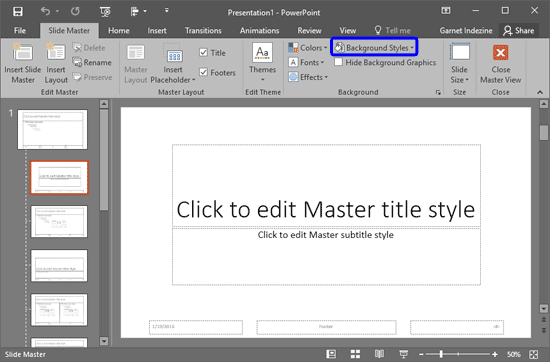This screenshot has width=550, height=362.
Task: Click the zoom slider handle
Action: tap(441, 355)
